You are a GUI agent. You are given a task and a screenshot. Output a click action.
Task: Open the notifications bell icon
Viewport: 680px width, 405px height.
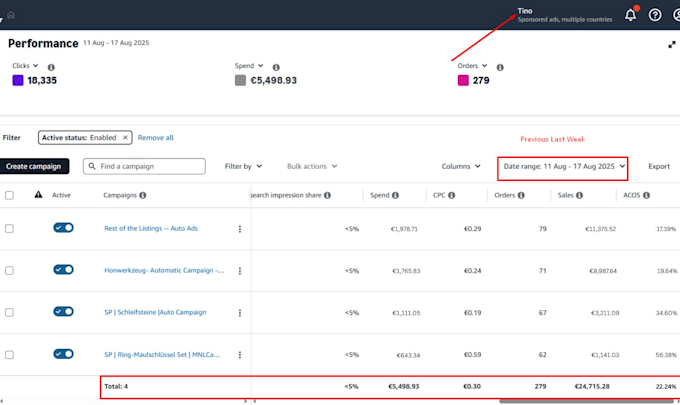pos(631,15)
